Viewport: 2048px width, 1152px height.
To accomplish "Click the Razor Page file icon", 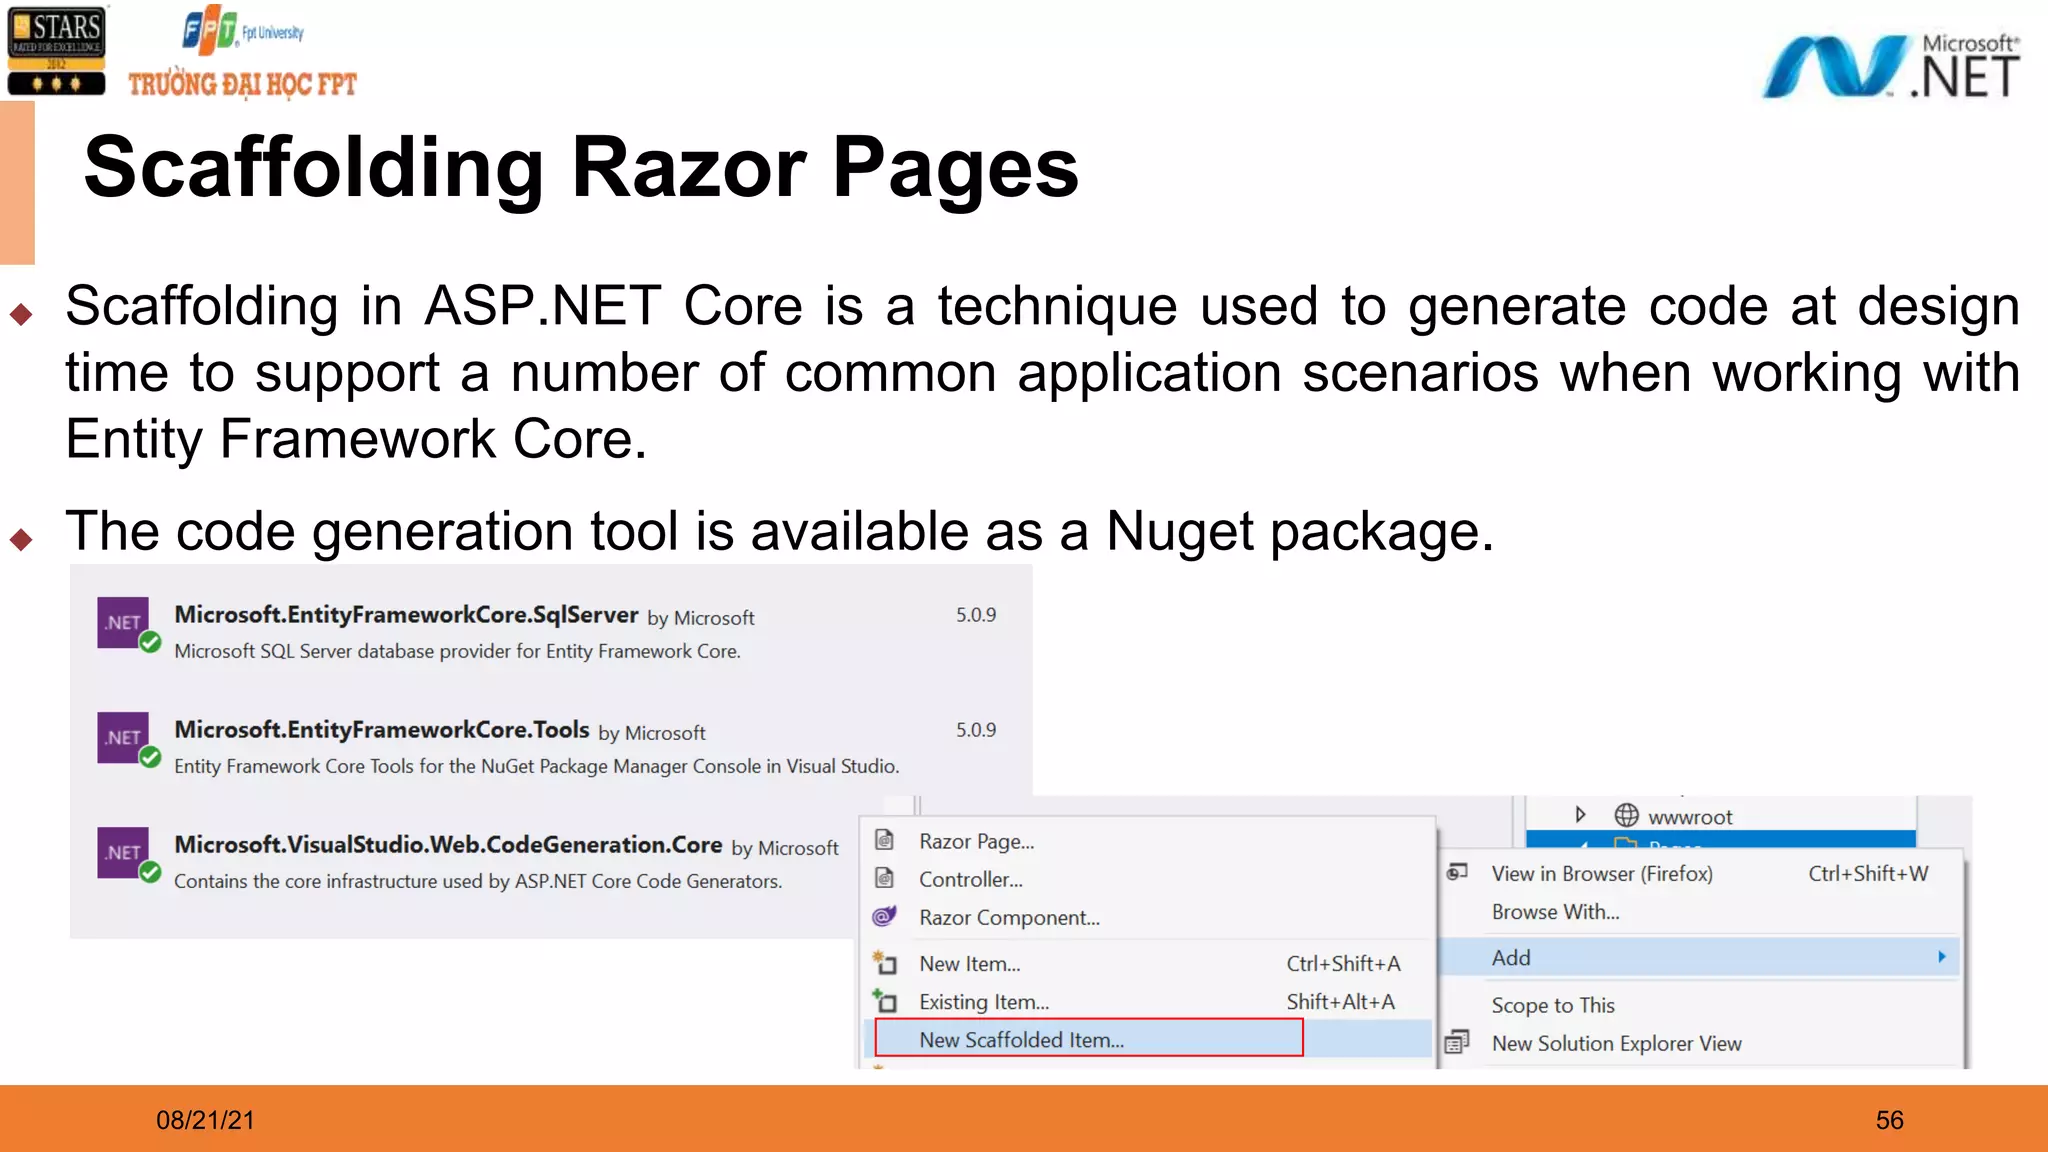I will pyautogui.click(x=885, y=840).
